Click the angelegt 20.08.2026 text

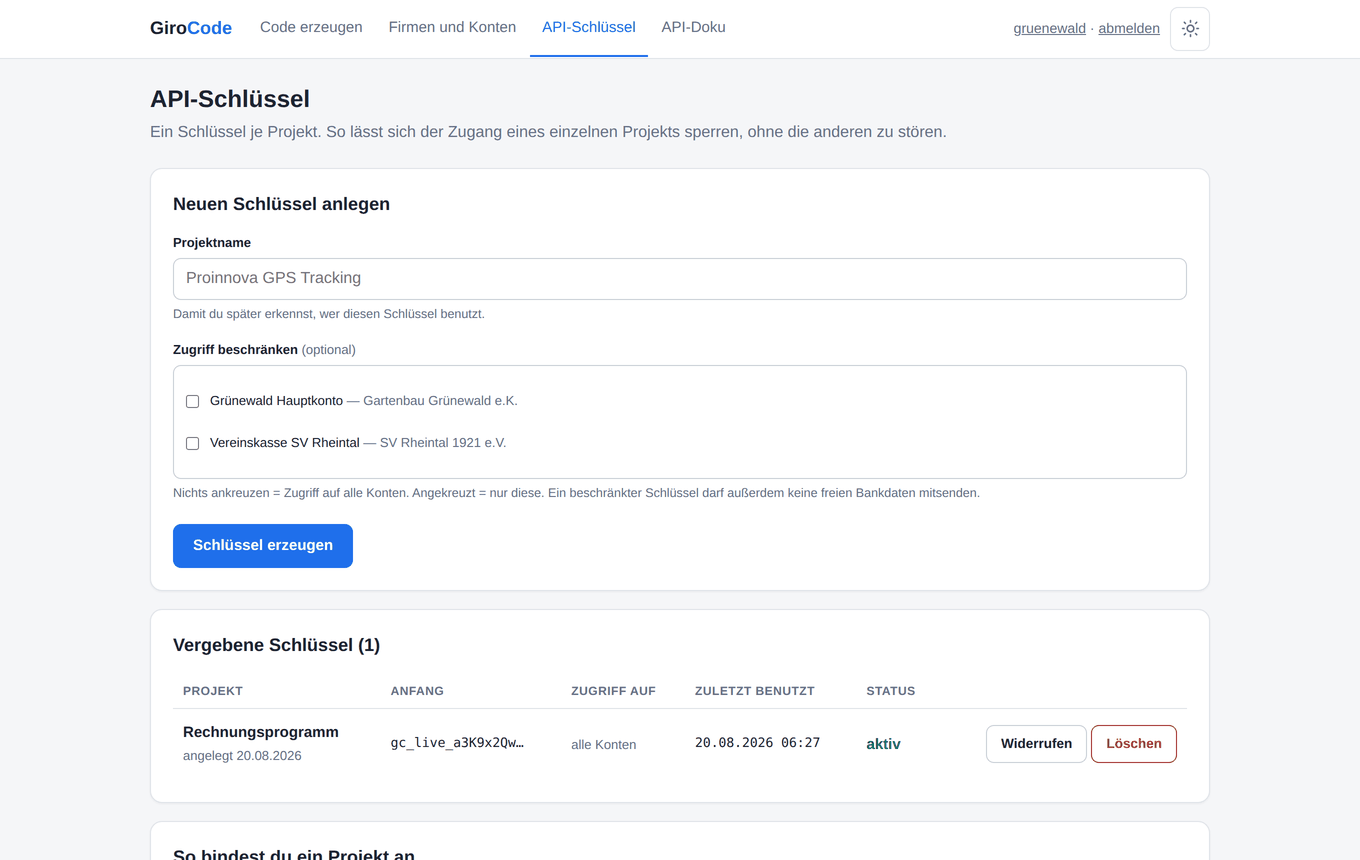[x=242, y=756]
